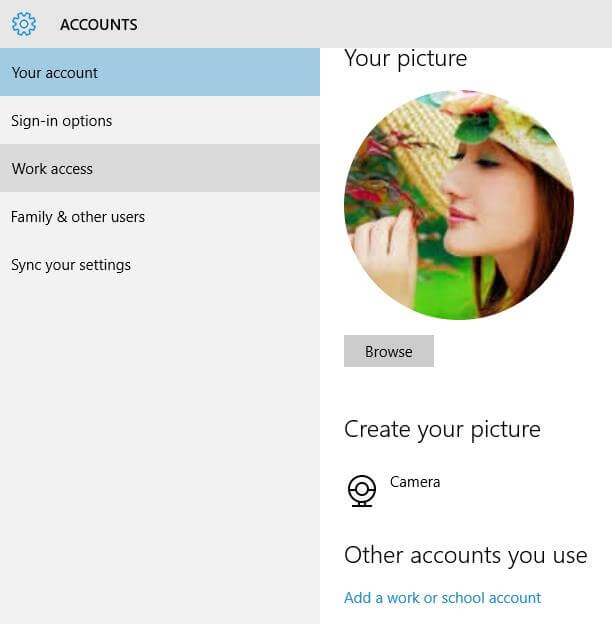Click the ACCOUNTS header title
The height and width of the screenshot is (624, 612).
click(x=99, y=25)
